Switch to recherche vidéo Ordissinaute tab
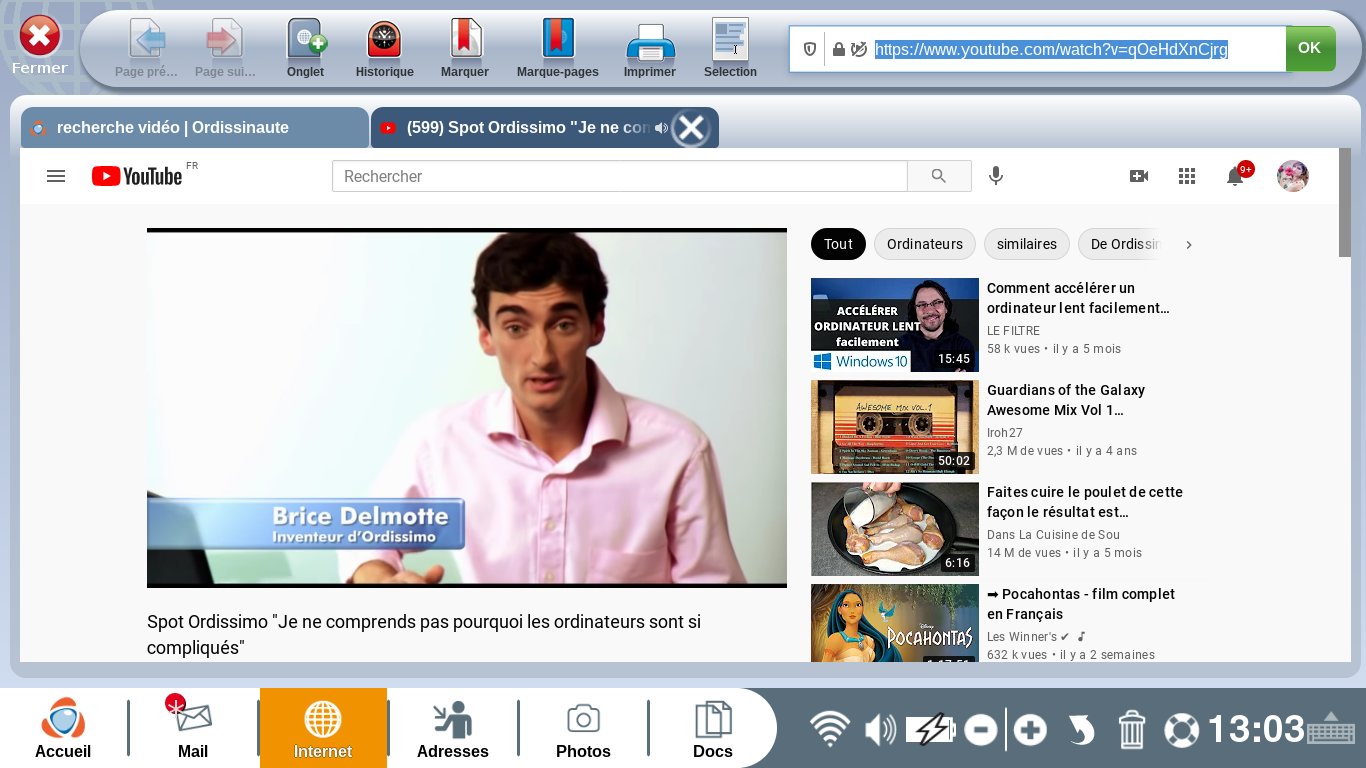Image resolution: width=1366 pixels, height=768 pixels. [194, 128]
